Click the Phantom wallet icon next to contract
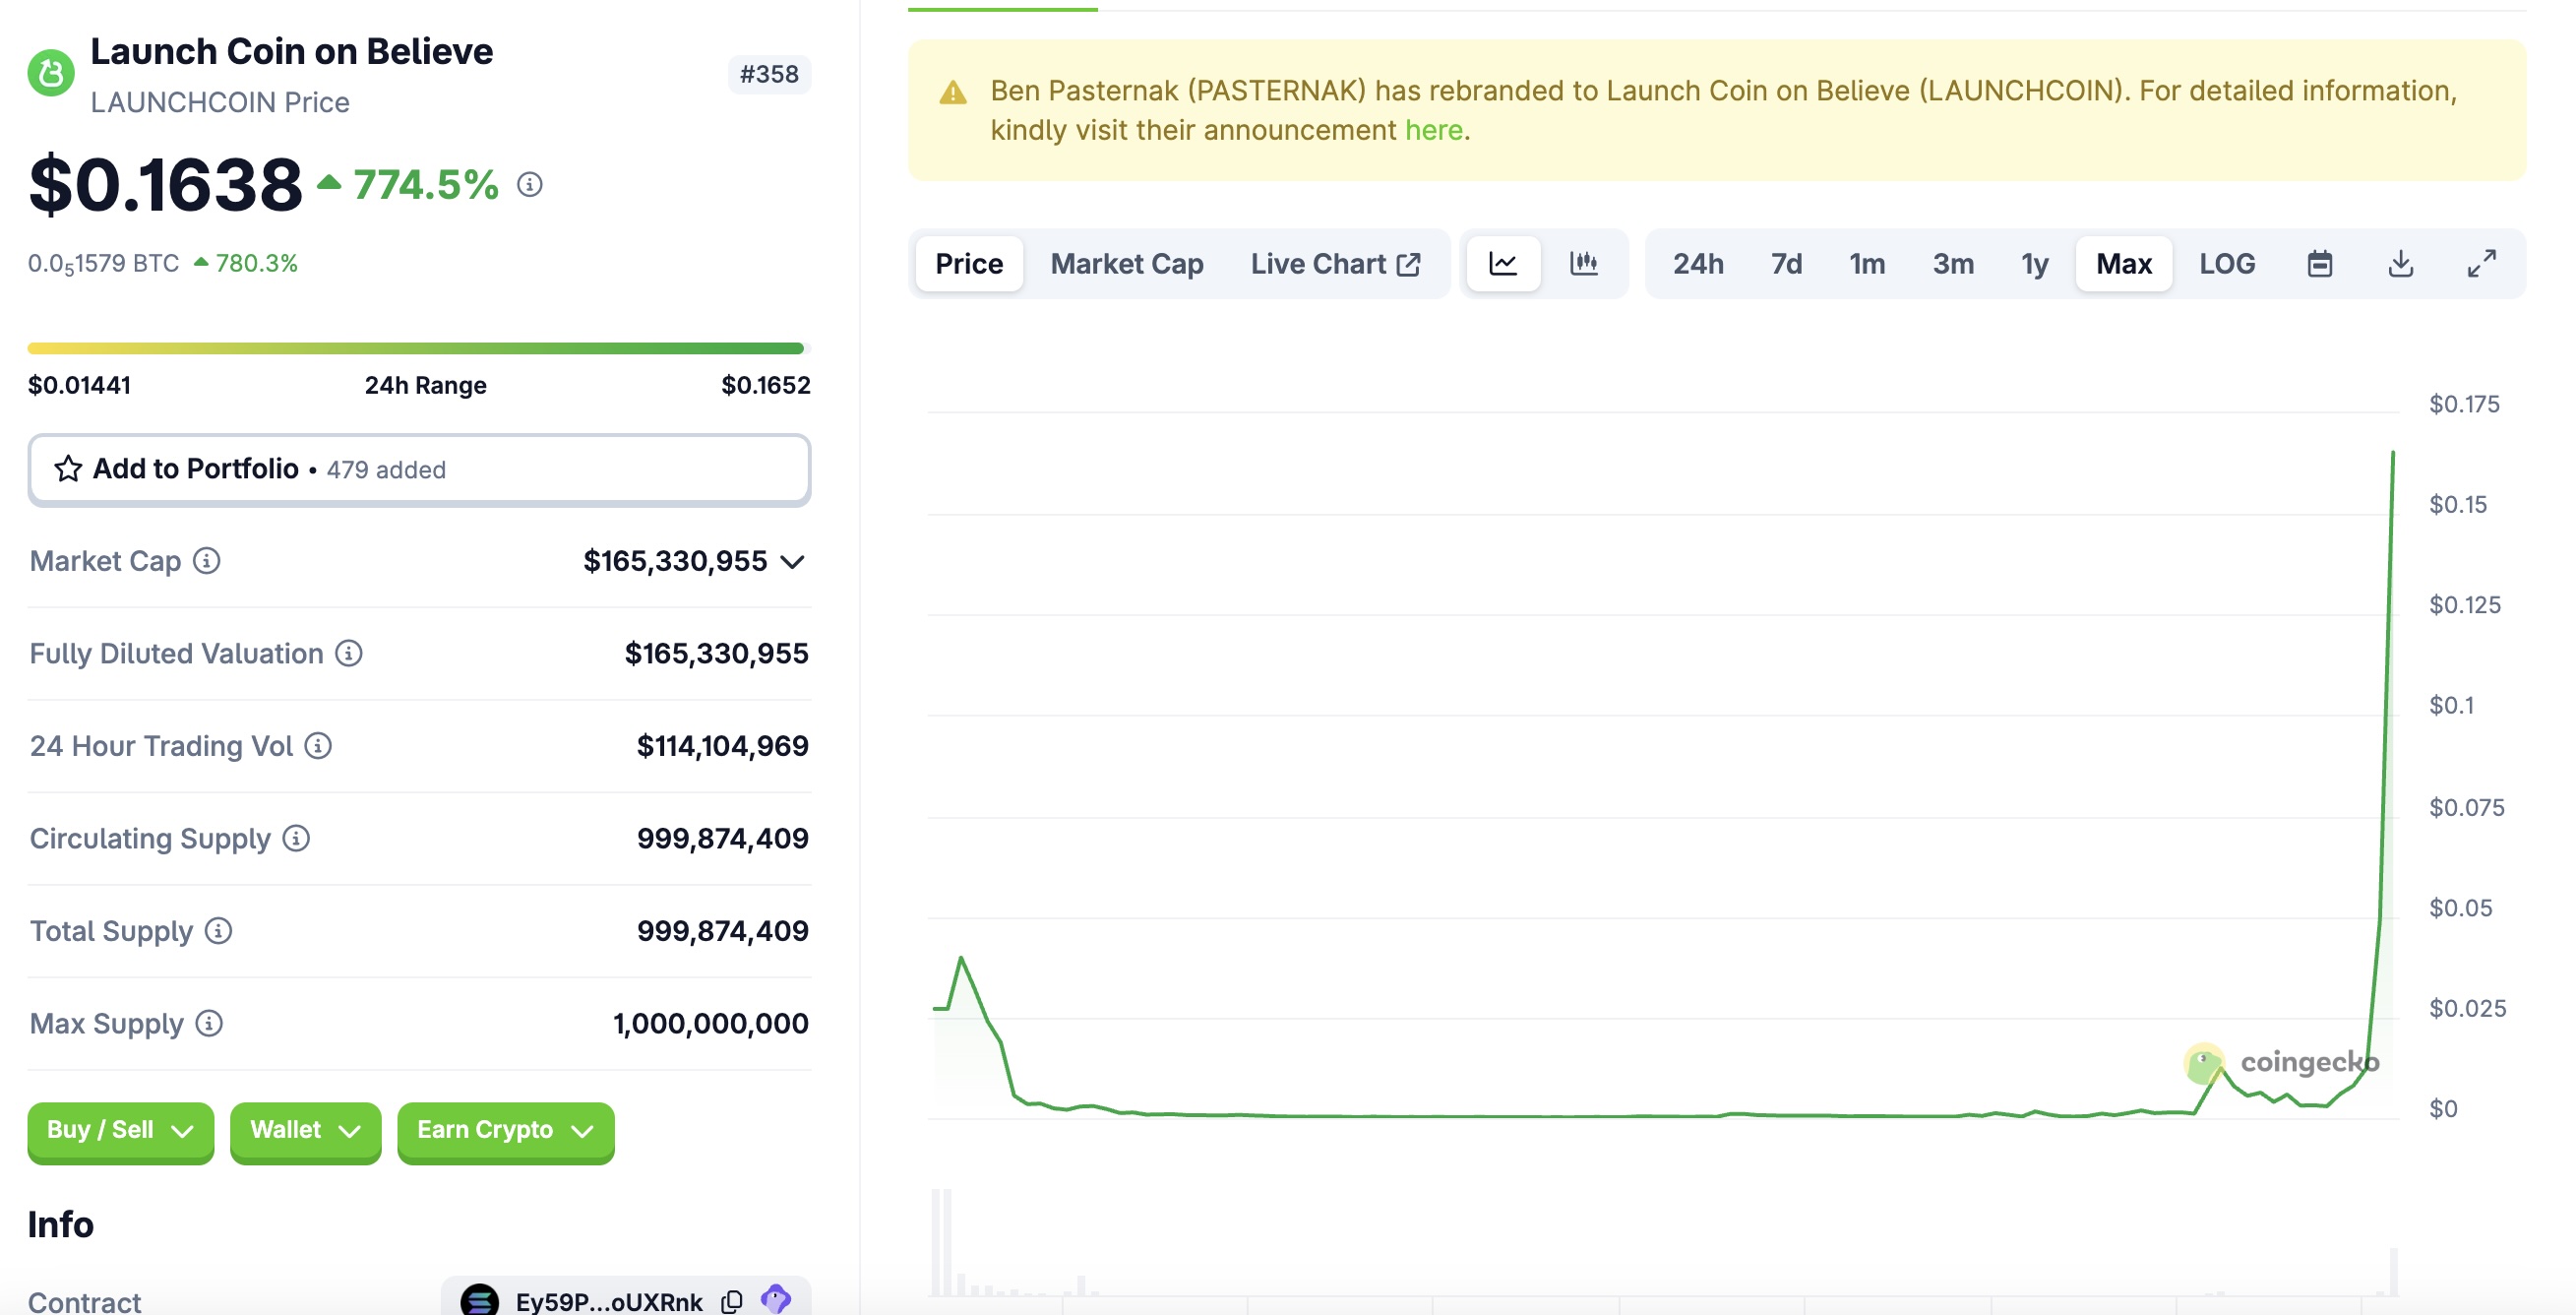Viewport: 2576px width, 1315px height. [775, 1299]
